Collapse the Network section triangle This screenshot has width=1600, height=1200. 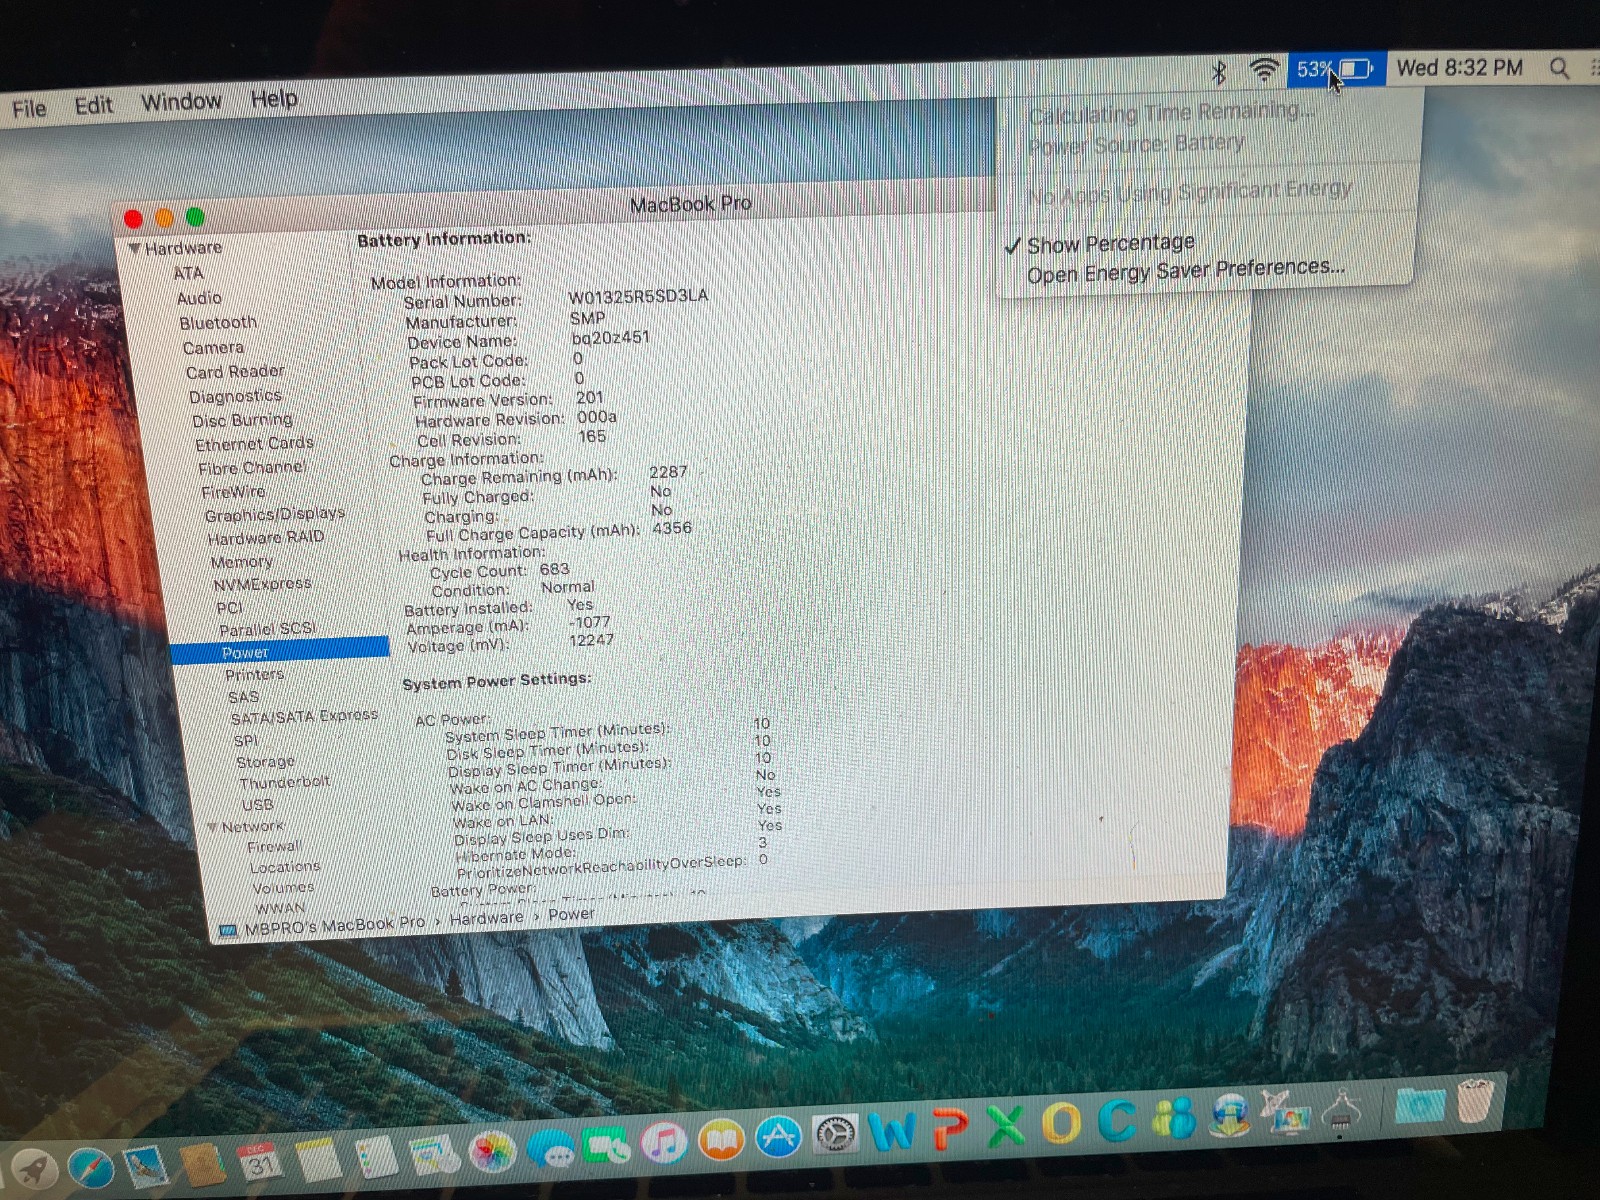212,827
